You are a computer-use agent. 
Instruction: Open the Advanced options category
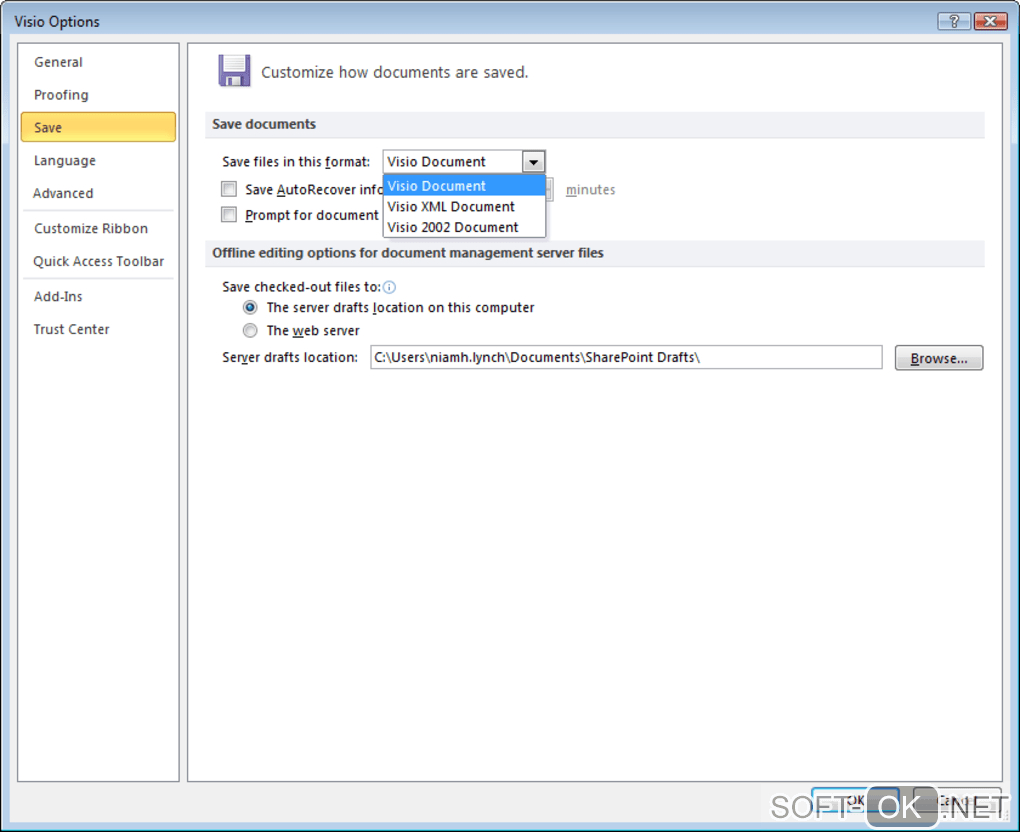point(63,193)
